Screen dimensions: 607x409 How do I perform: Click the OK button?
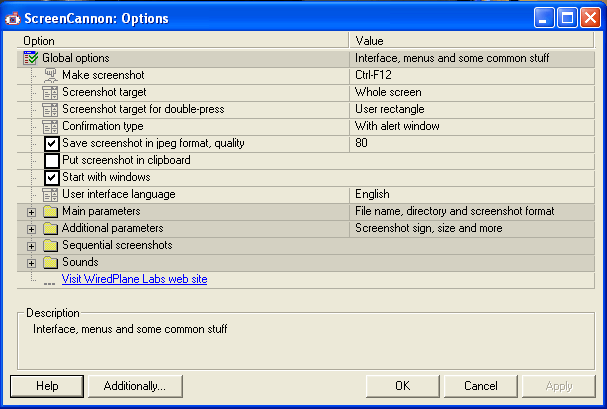point(403,386)
